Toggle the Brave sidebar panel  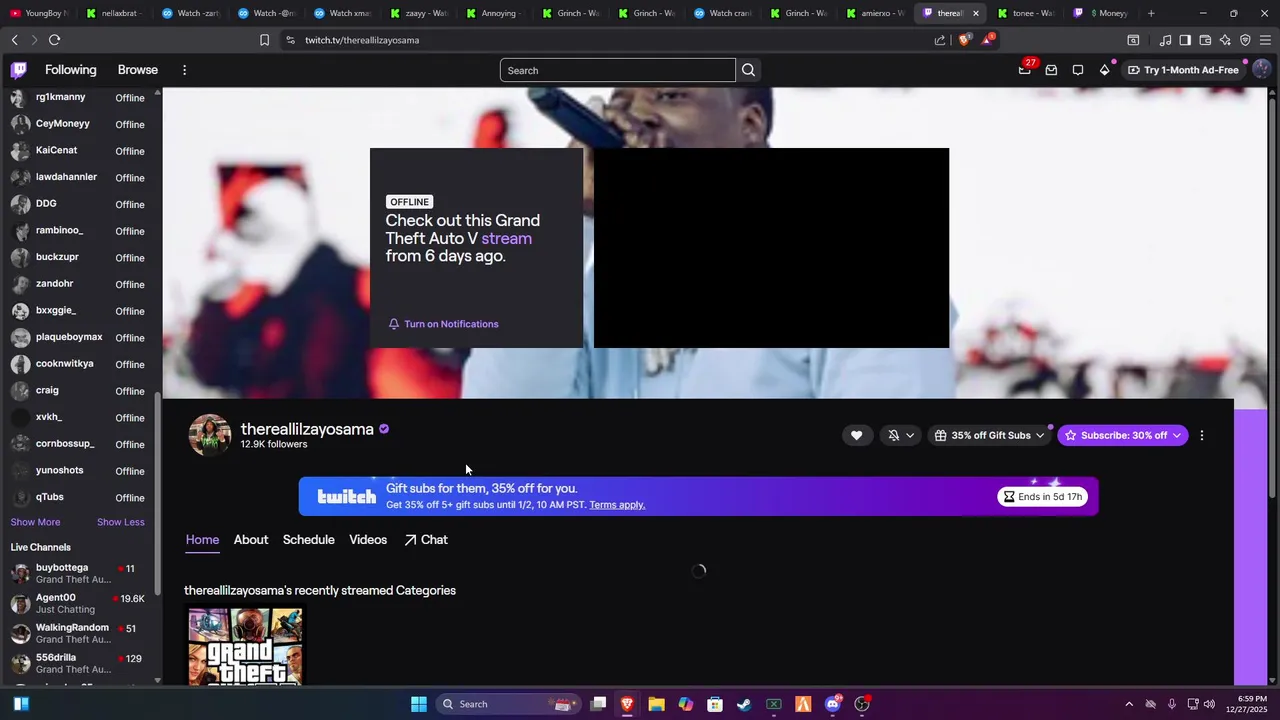click(1185, 40)
